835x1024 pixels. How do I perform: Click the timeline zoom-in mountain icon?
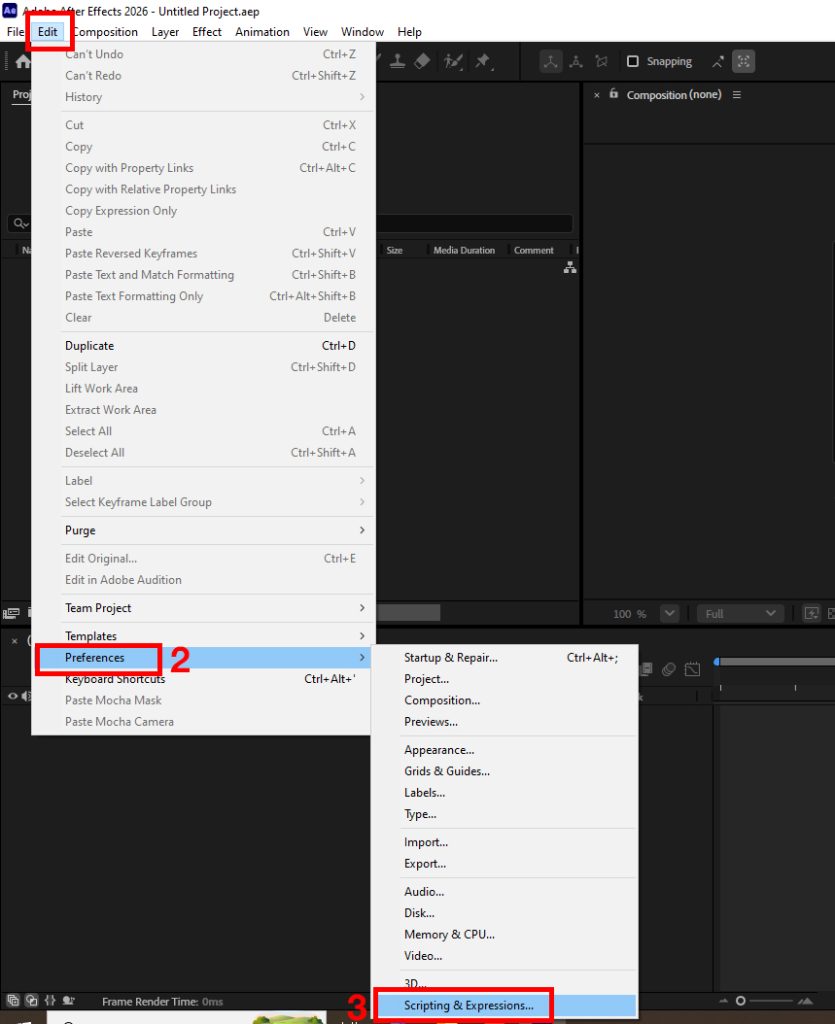tap(805, 1000)
